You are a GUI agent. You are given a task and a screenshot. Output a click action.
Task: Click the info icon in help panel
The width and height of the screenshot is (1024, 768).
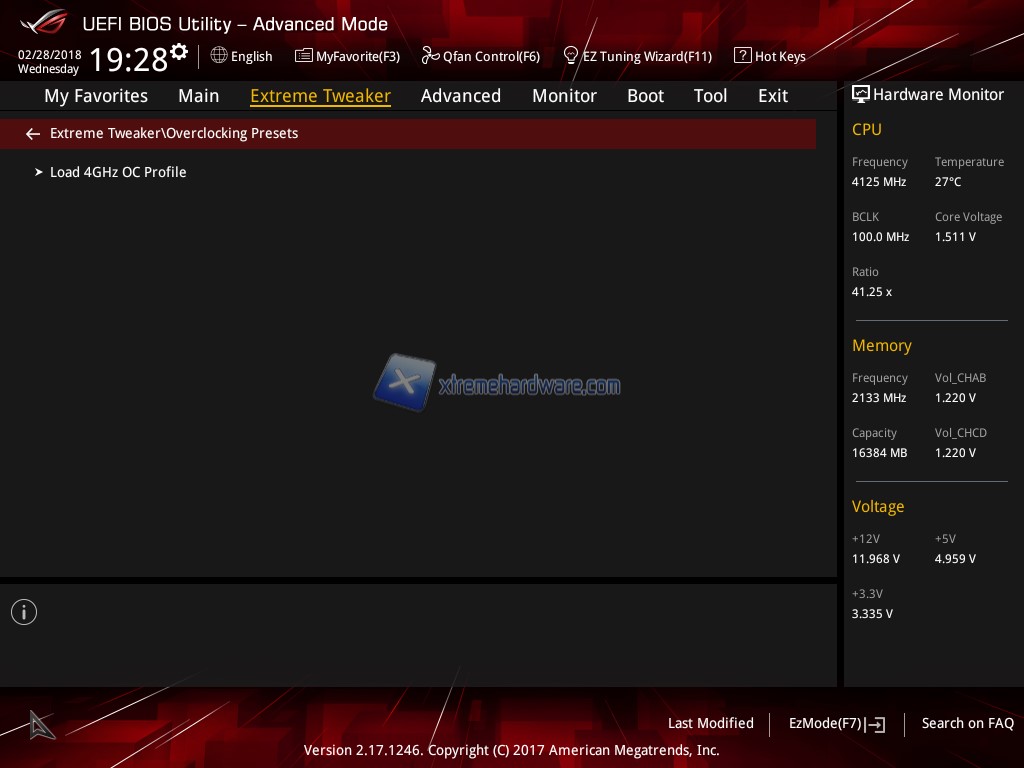pos(24,612)
